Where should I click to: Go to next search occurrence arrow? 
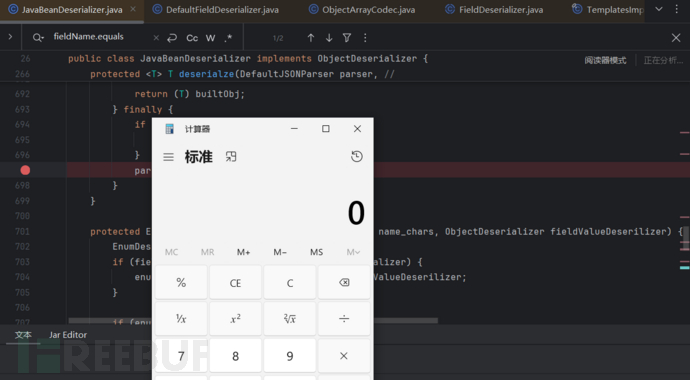pyautogui.click(x=329, y=38)
